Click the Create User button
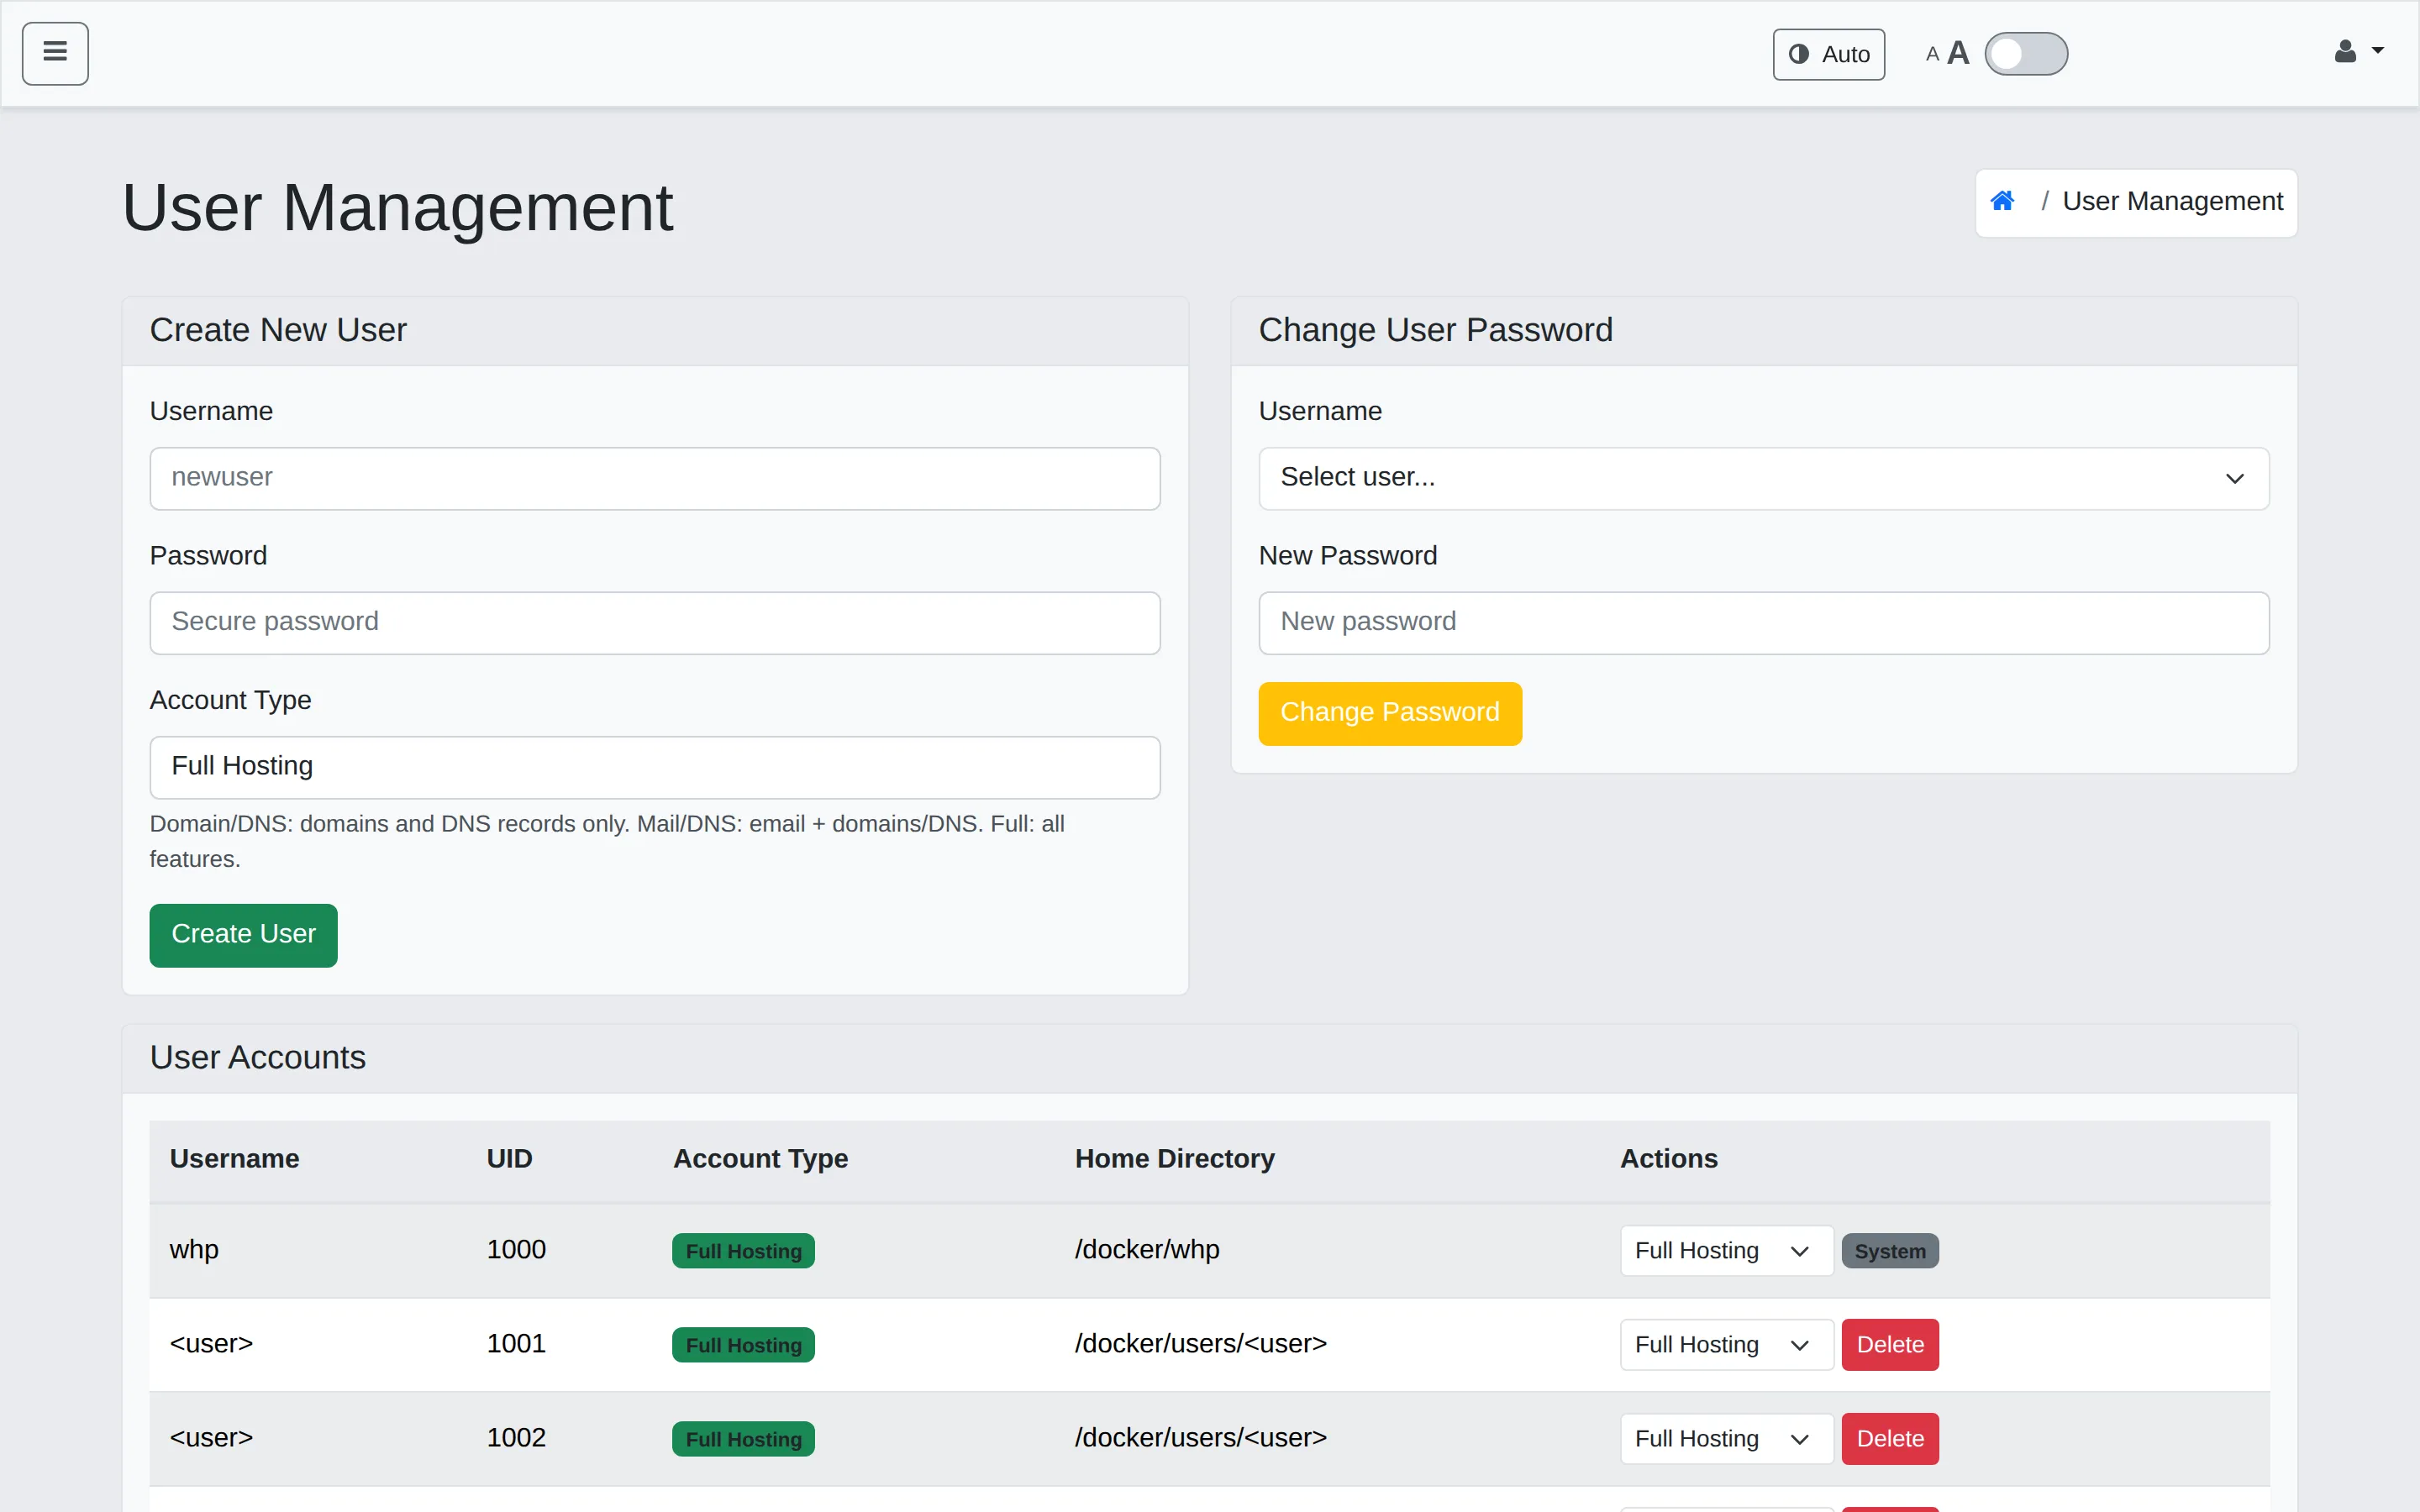The height and width of the screenshot is (1512, 2420). (243, 934)
